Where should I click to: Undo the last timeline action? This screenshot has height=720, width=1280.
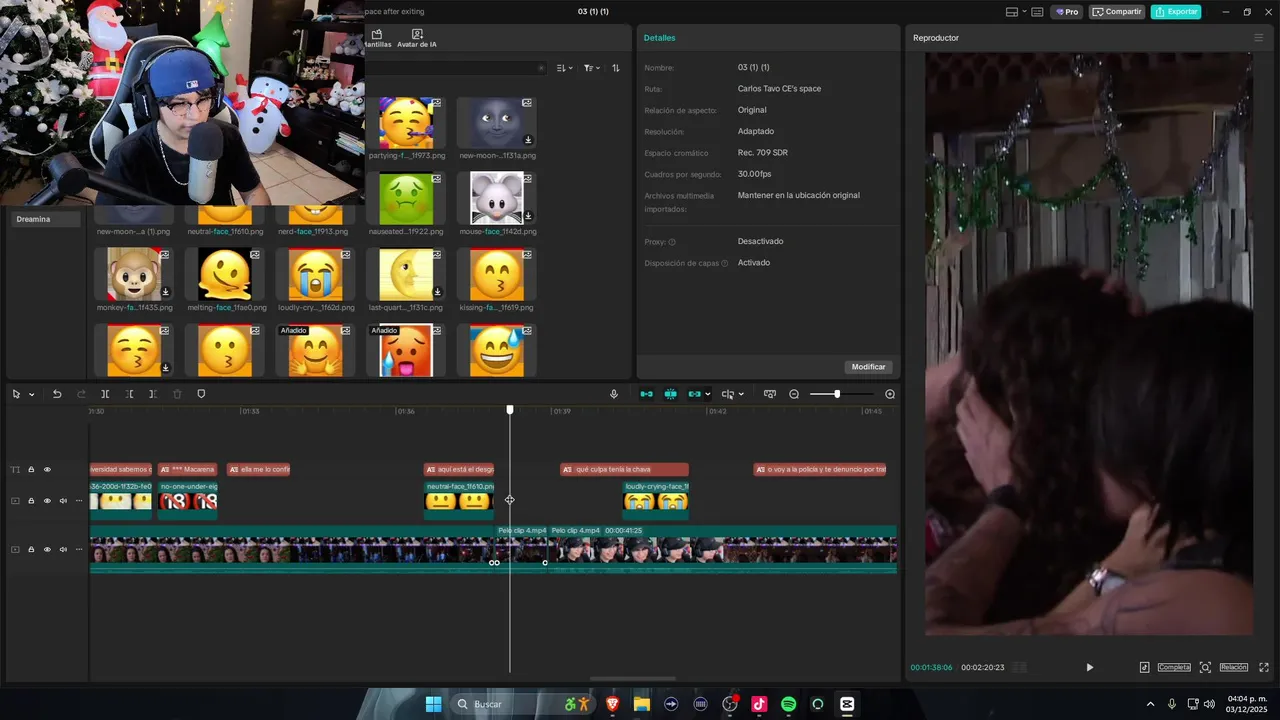coord(57,394)
